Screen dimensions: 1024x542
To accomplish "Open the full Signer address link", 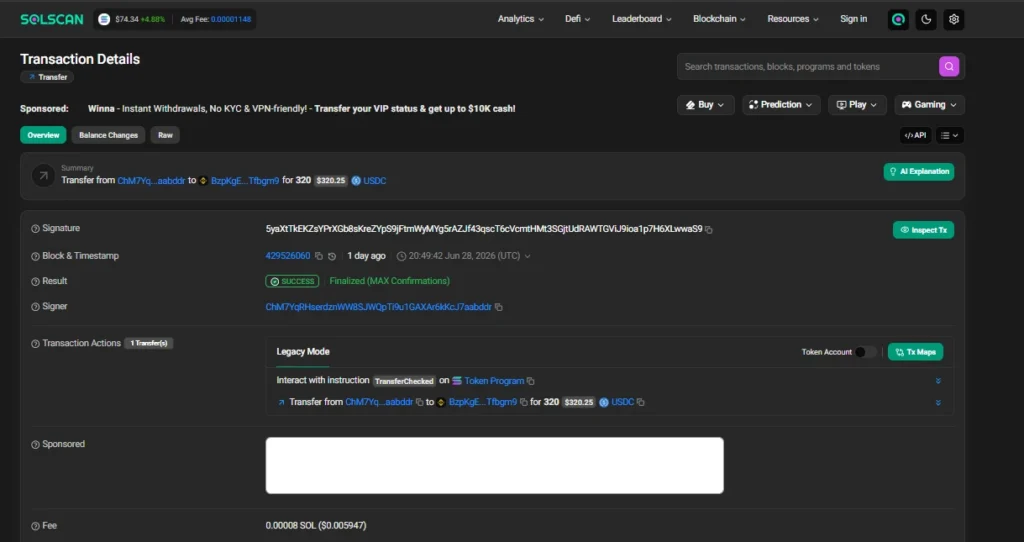I will (378, 307).
